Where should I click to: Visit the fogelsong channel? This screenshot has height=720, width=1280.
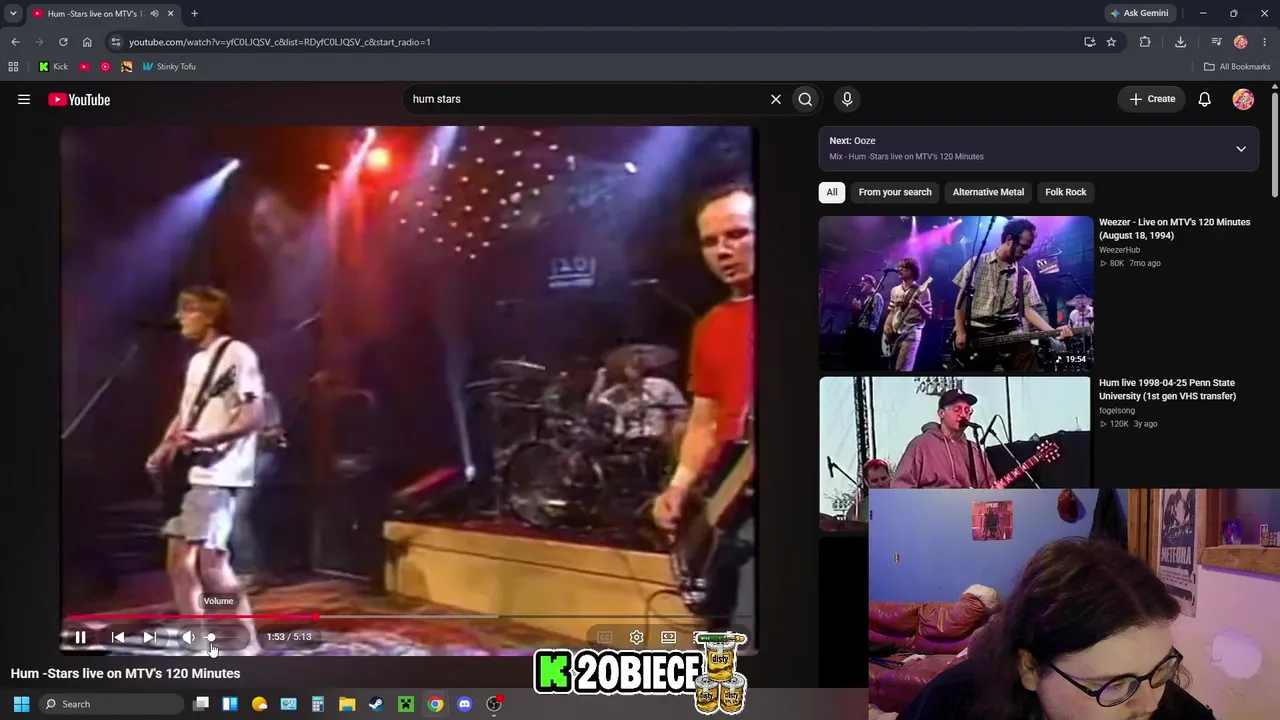[x=1117, y=410]
